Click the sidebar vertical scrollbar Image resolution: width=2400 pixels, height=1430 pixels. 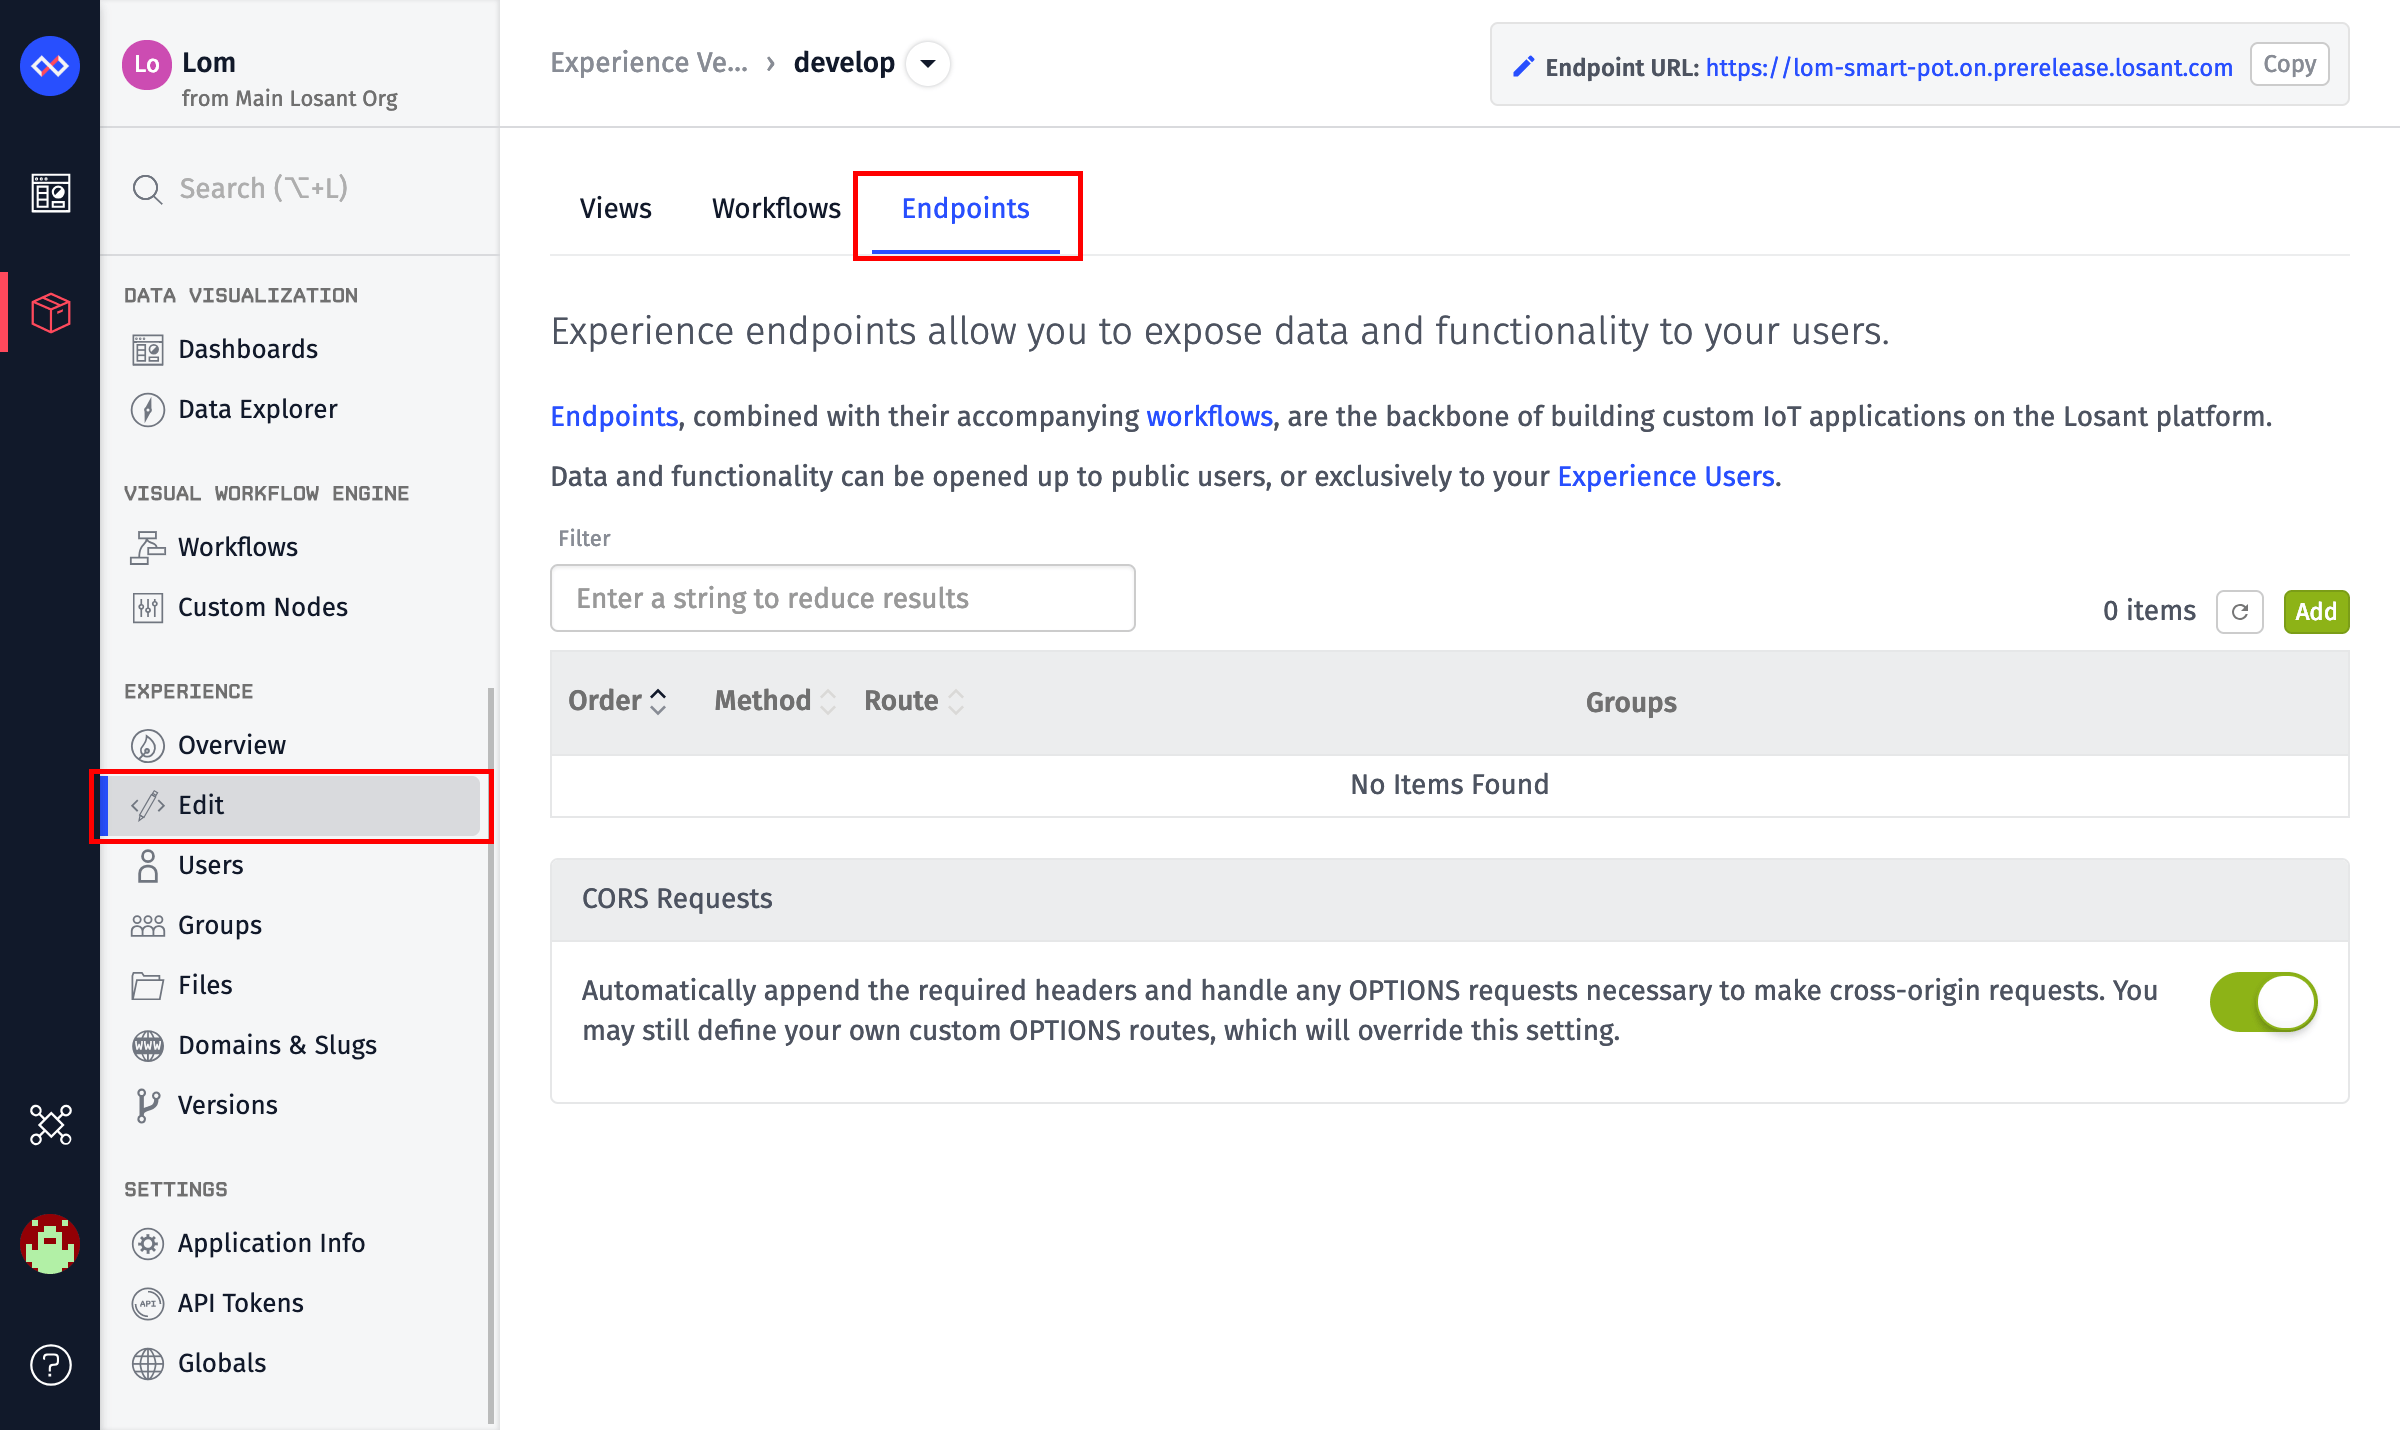(x=491, y=1055)
